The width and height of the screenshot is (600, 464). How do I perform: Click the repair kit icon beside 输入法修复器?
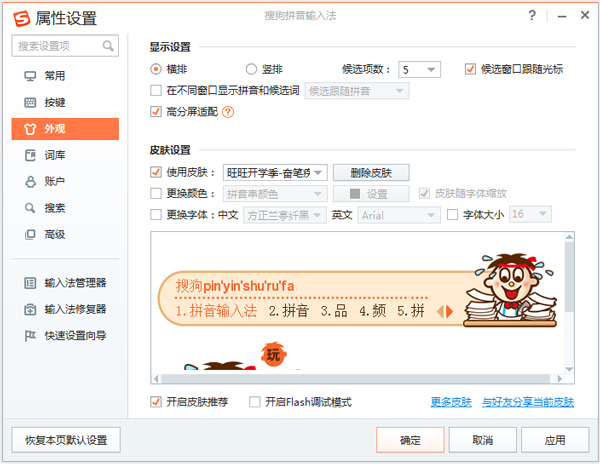pyautogui.click(x=30, y=309)
